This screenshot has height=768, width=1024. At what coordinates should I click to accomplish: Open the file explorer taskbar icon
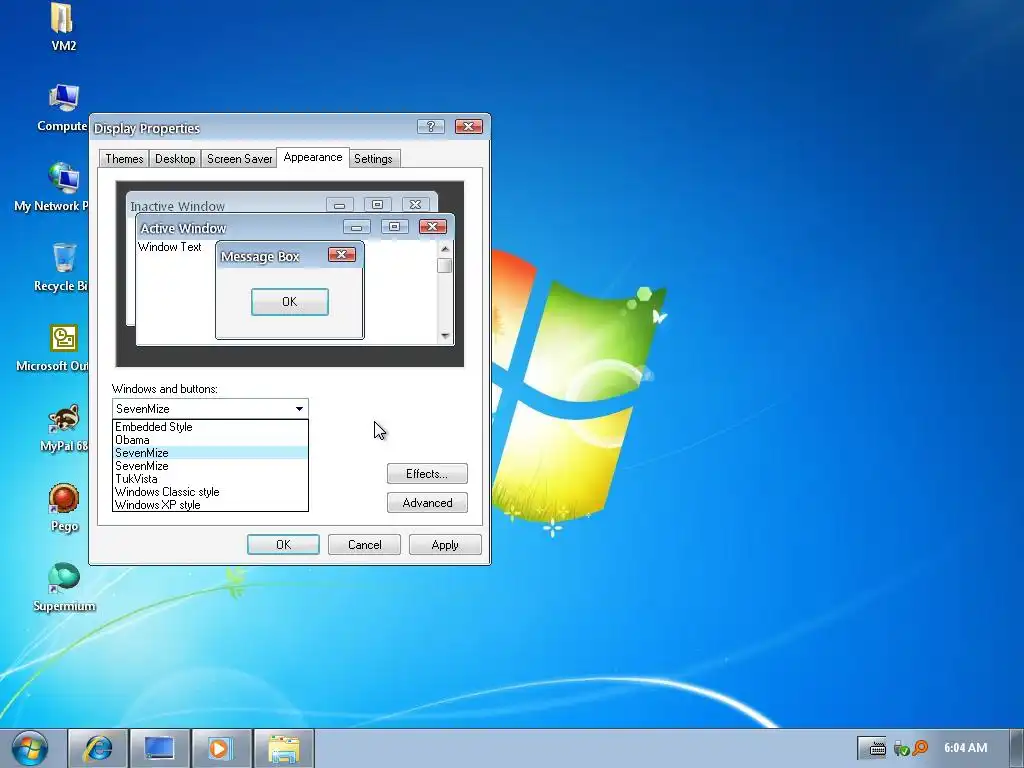point(283,748)
